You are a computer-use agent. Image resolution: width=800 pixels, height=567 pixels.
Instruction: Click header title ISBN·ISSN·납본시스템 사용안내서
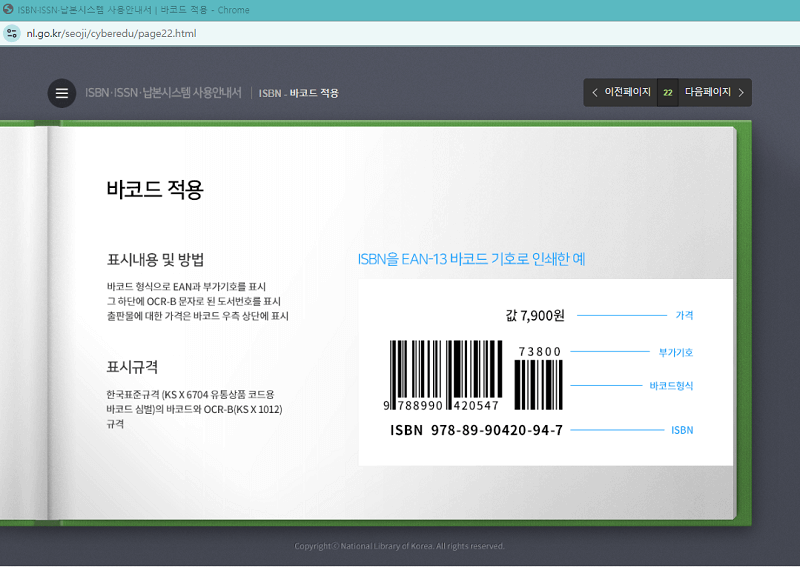tap(163, 93)
